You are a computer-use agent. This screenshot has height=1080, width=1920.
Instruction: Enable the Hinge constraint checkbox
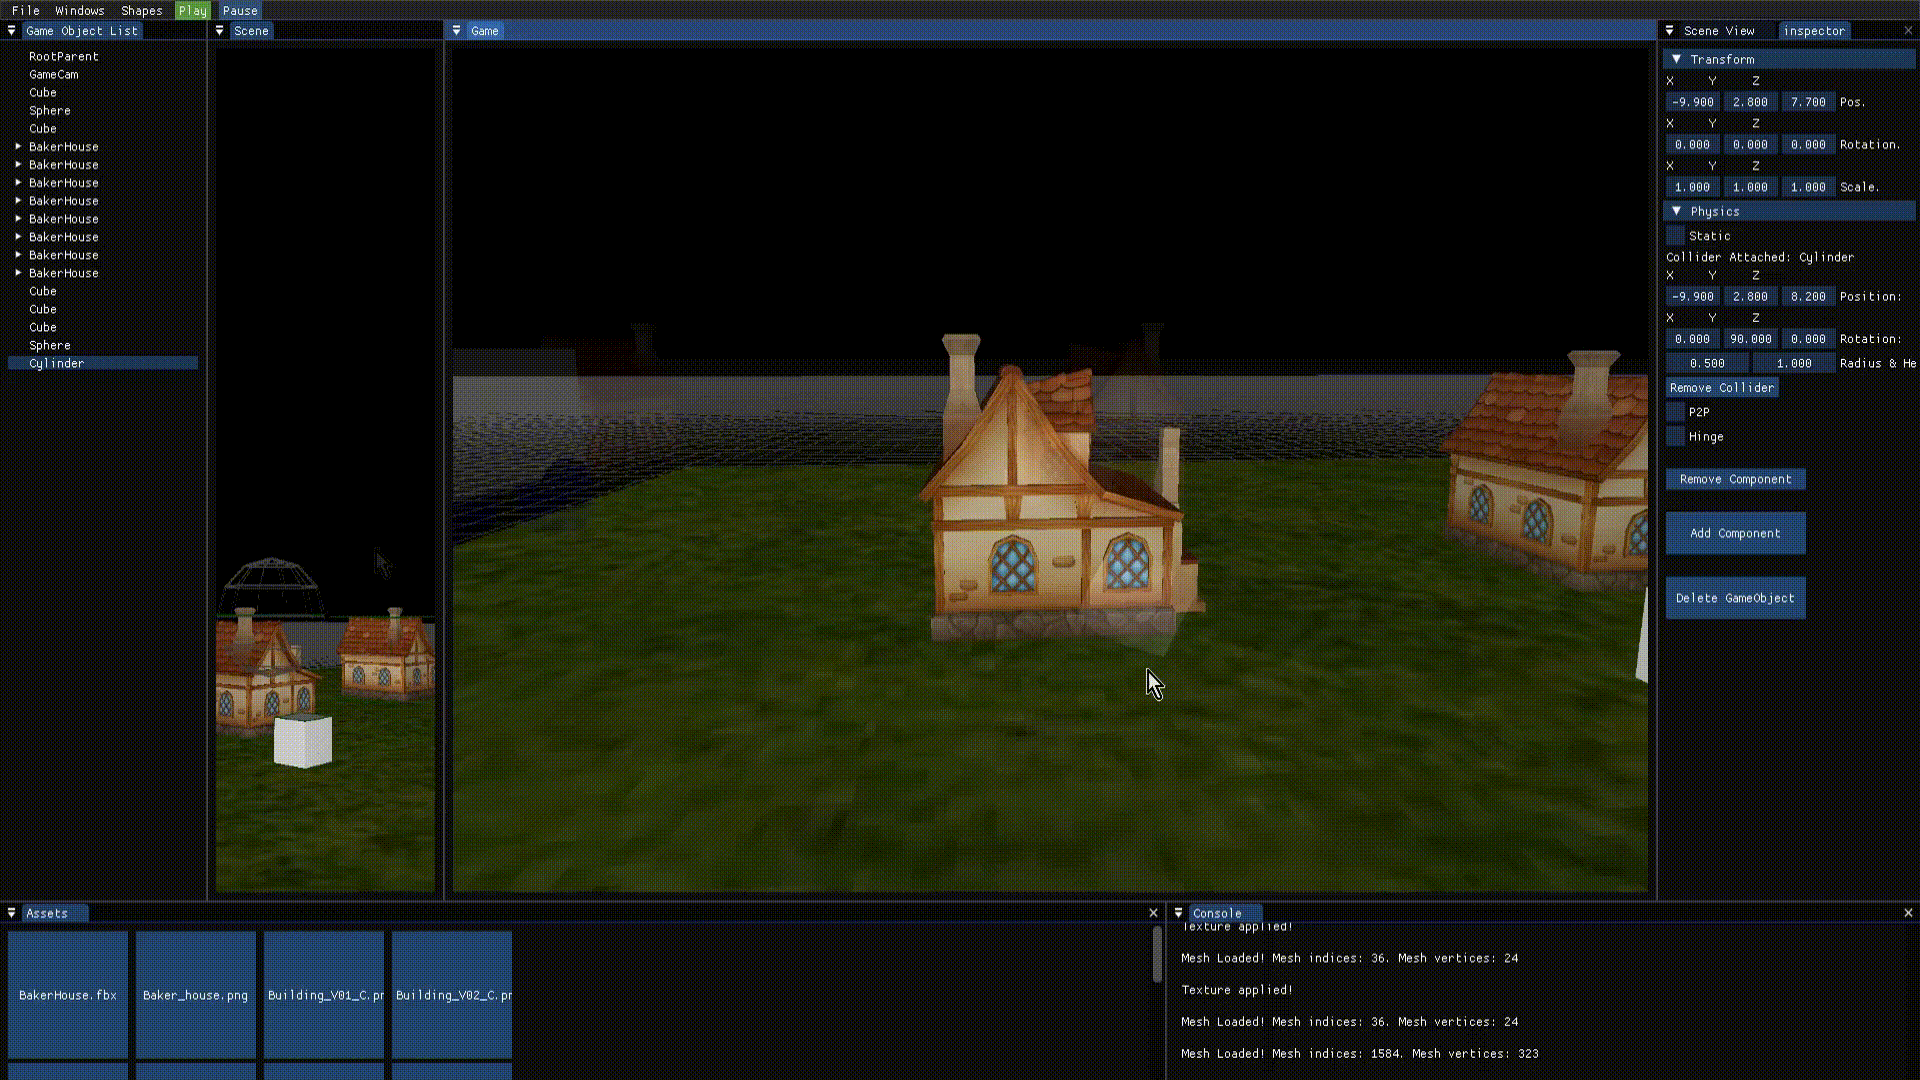coord(1676,436)
